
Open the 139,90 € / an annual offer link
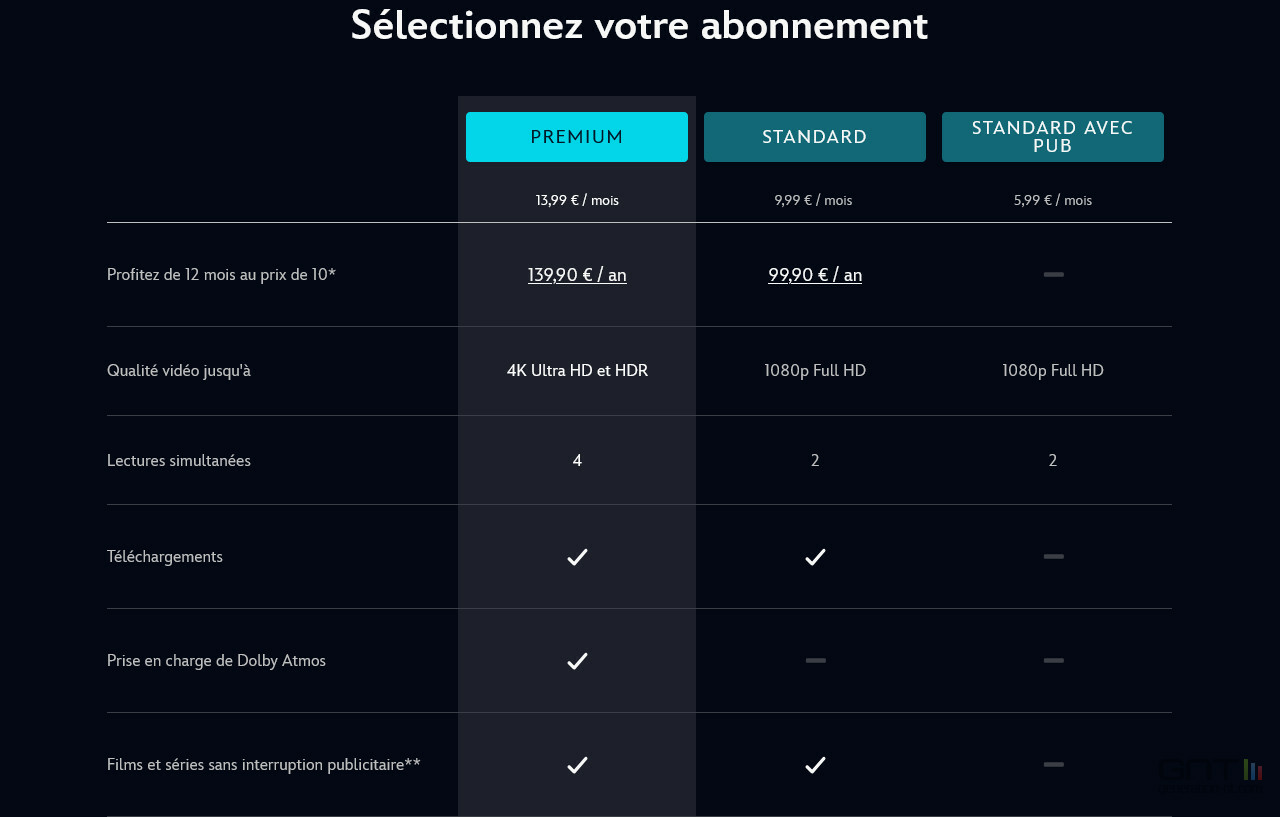tap(577, 275)
